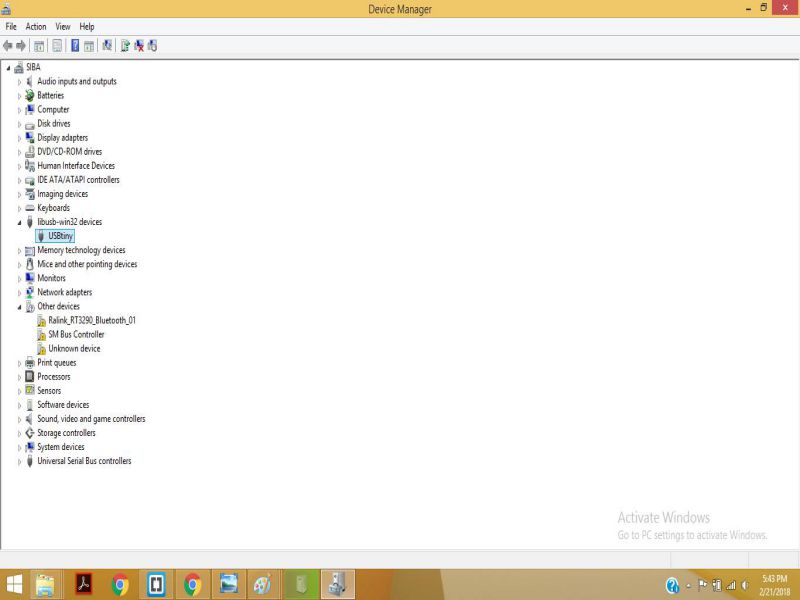Viewport: 800px width, 600px height.
Task: Click the Print queues printer icon
Action: pos(30,363)
